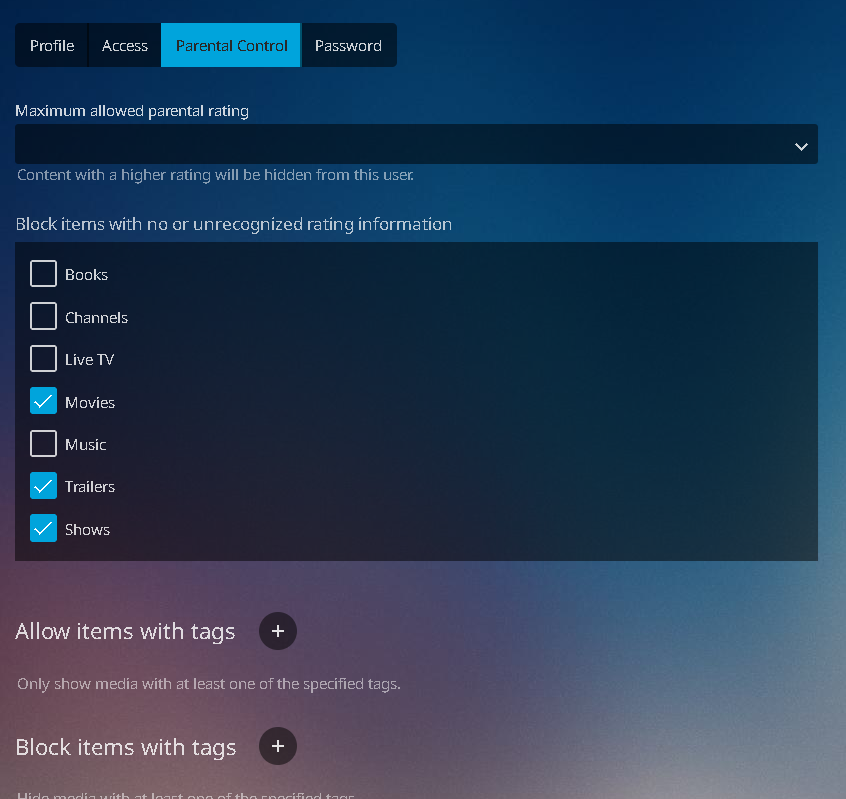Click the "Block items with tags" heading
This screenshot has height=799, width=846.
pos(125,747)
